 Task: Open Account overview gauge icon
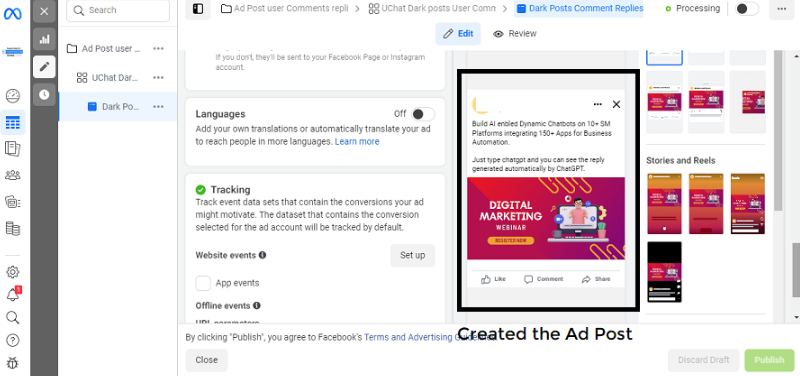(13, 95)
